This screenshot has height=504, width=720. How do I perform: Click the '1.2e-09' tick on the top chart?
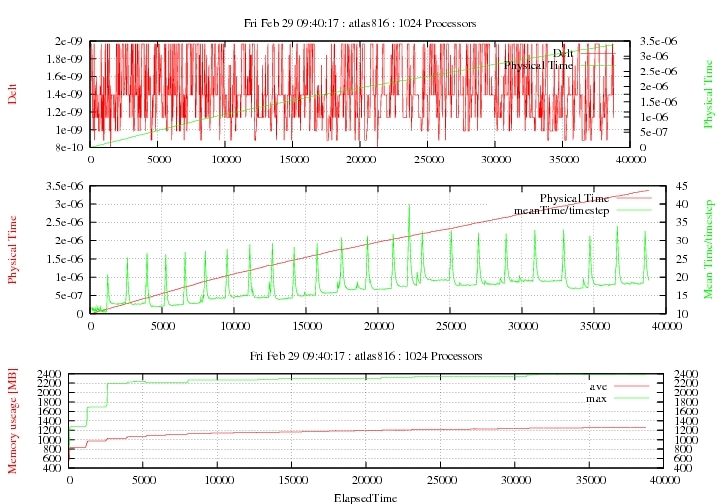coord(65,112)
